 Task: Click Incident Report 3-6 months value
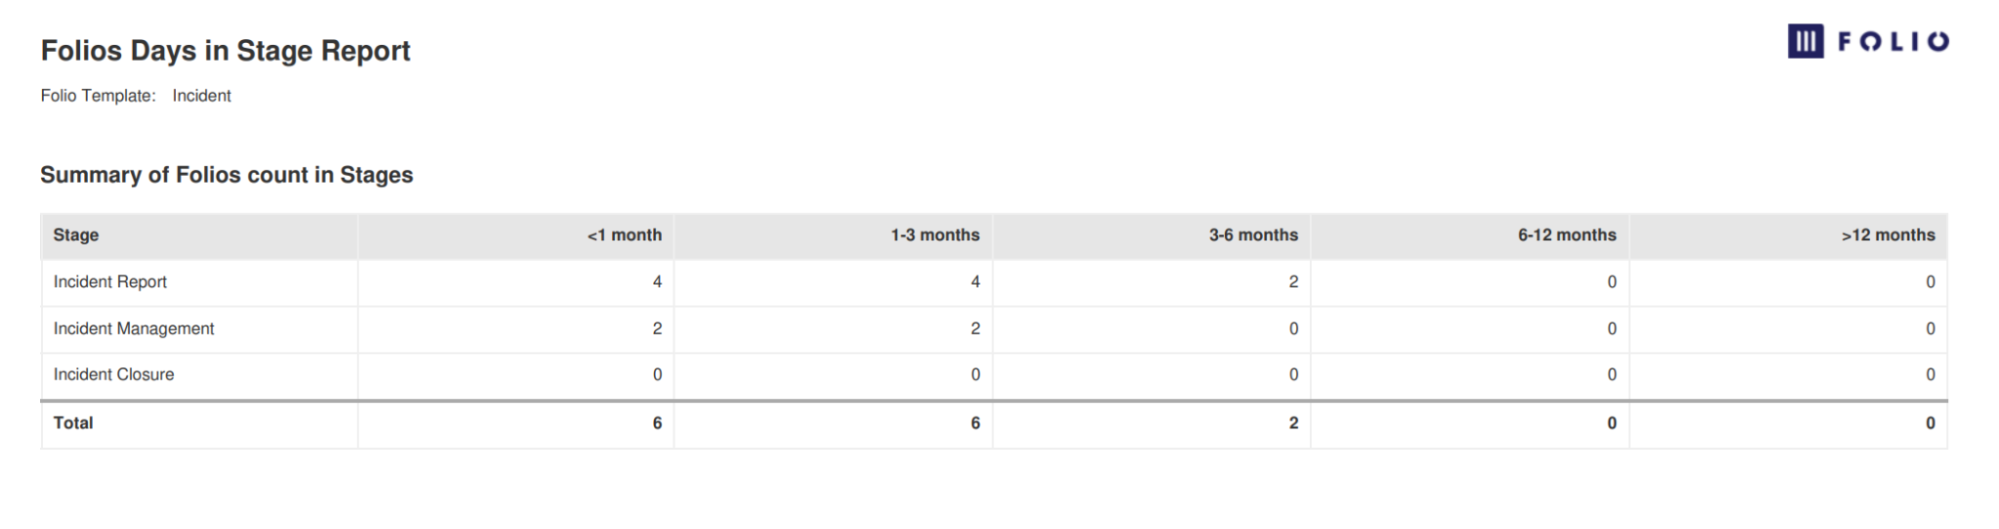(x=1293, y=282)
